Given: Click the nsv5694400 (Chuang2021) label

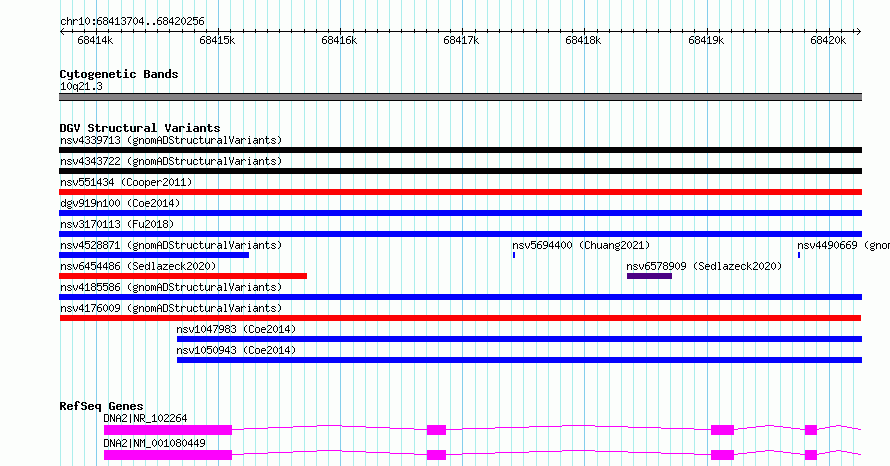Looking at the screenshot, I should pyautogui.click(x=581, y=245).
